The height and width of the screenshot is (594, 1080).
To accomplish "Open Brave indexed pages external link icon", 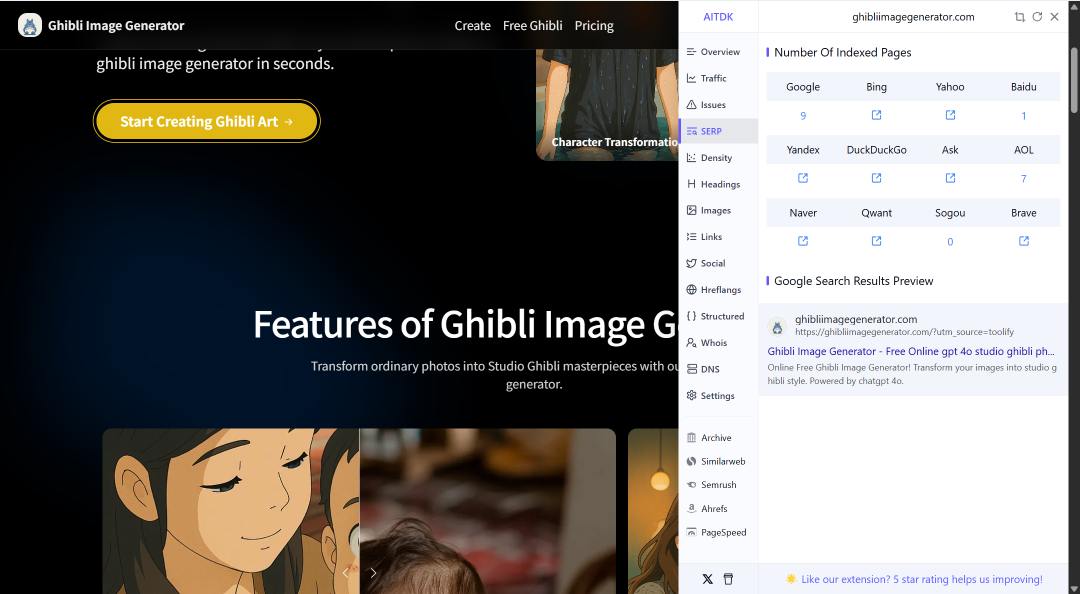I will pyautogui.click(x=1024, y=241).
